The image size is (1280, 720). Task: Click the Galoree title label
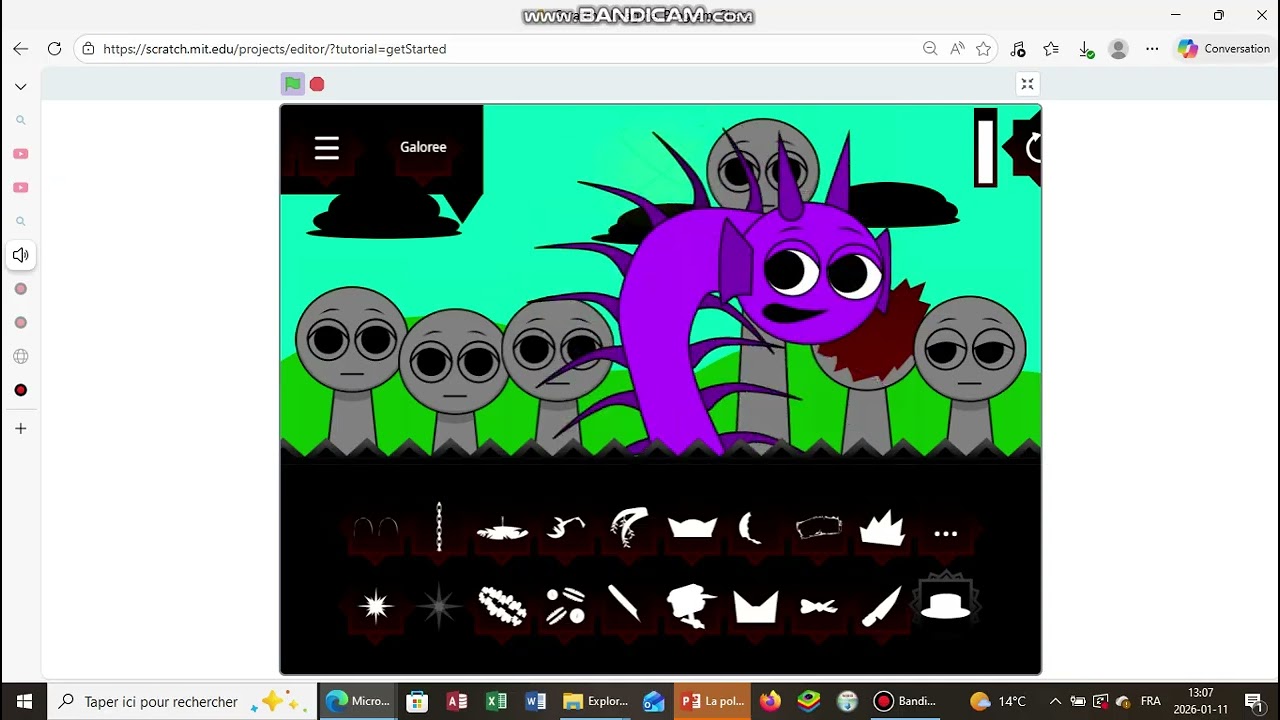[423, 147]
